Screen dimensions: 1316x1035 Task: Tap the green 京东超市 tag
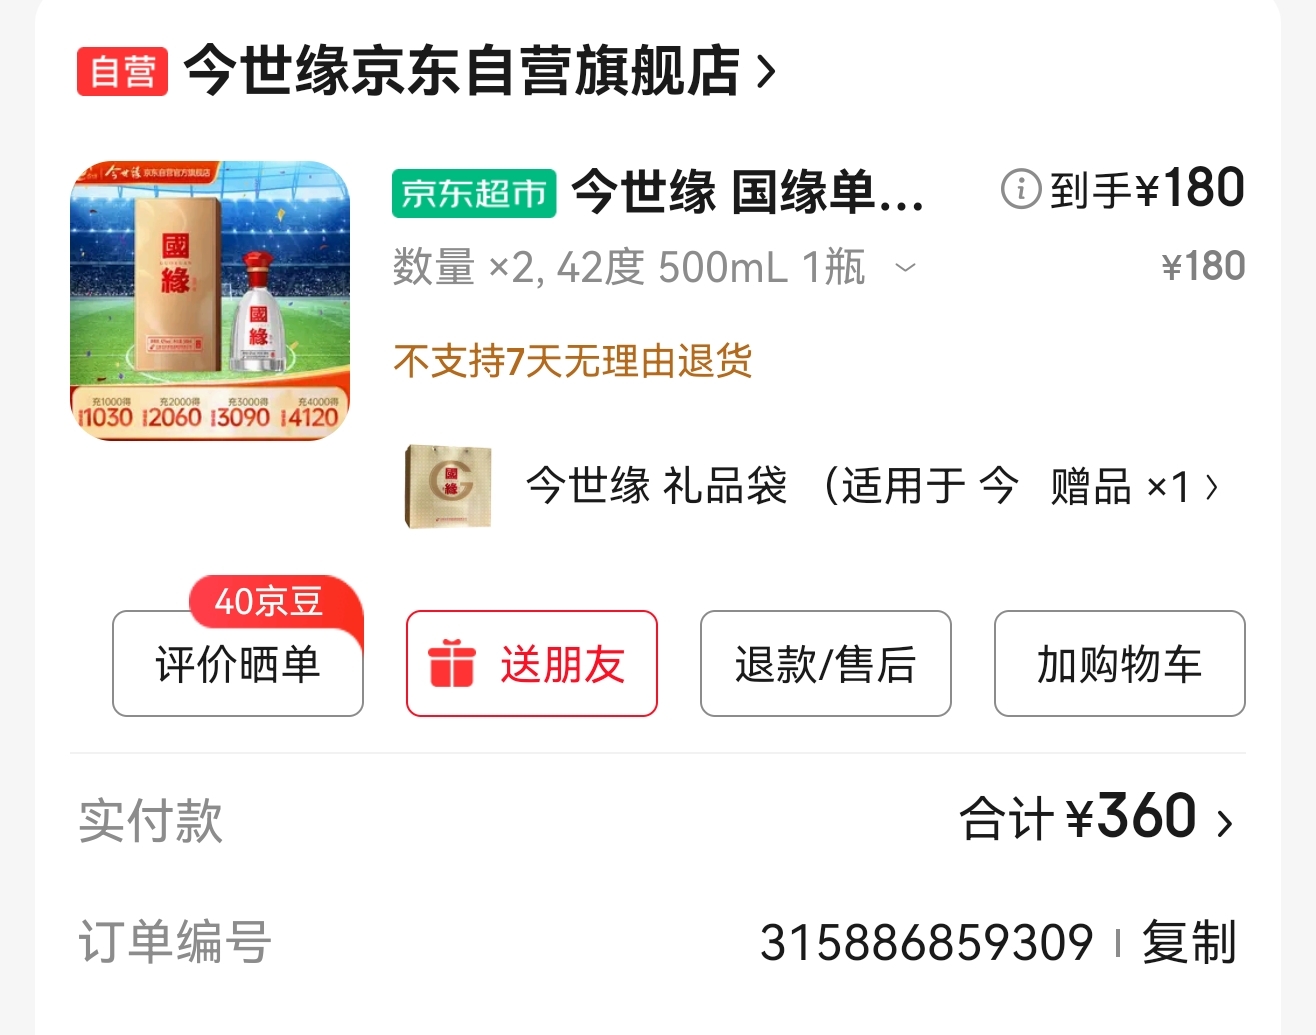pos(474,193)
